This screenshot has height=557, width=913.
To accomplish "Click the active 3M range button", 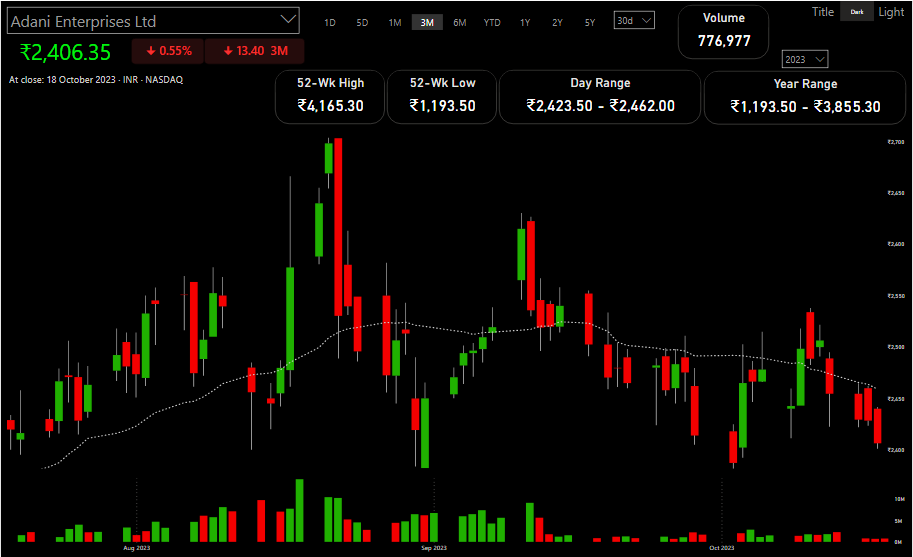I will click(427, 22).
